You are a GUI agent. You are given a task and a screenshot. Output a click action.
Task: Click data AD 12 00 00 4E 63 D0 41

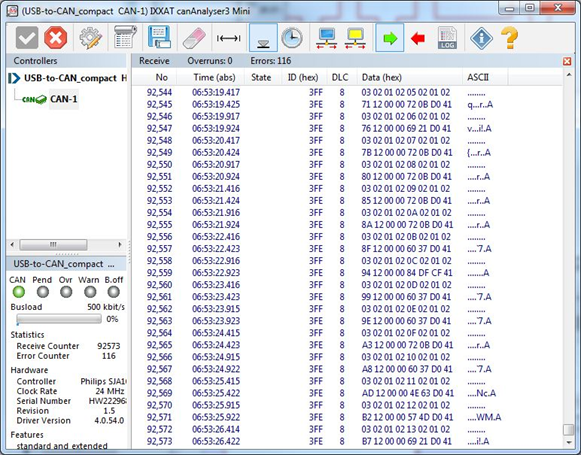[408, 393]
